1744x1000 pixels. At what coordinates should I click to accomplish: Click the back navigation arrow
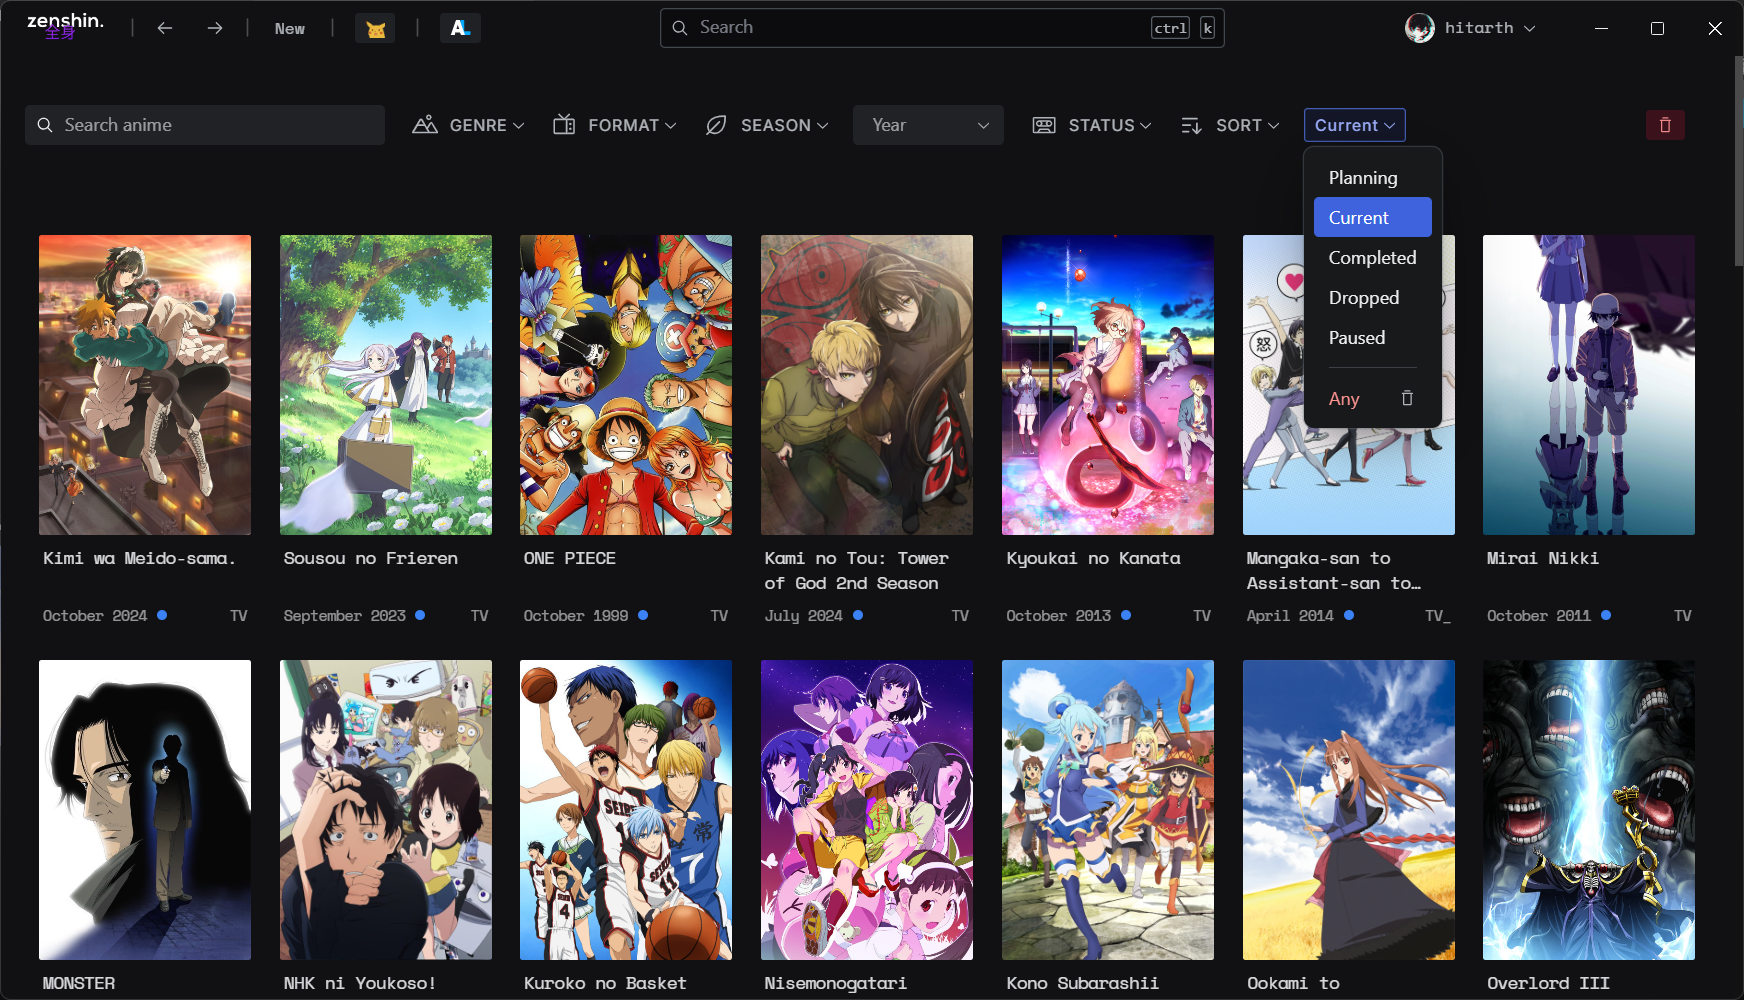pyautogui.click(x=165, y=28)
